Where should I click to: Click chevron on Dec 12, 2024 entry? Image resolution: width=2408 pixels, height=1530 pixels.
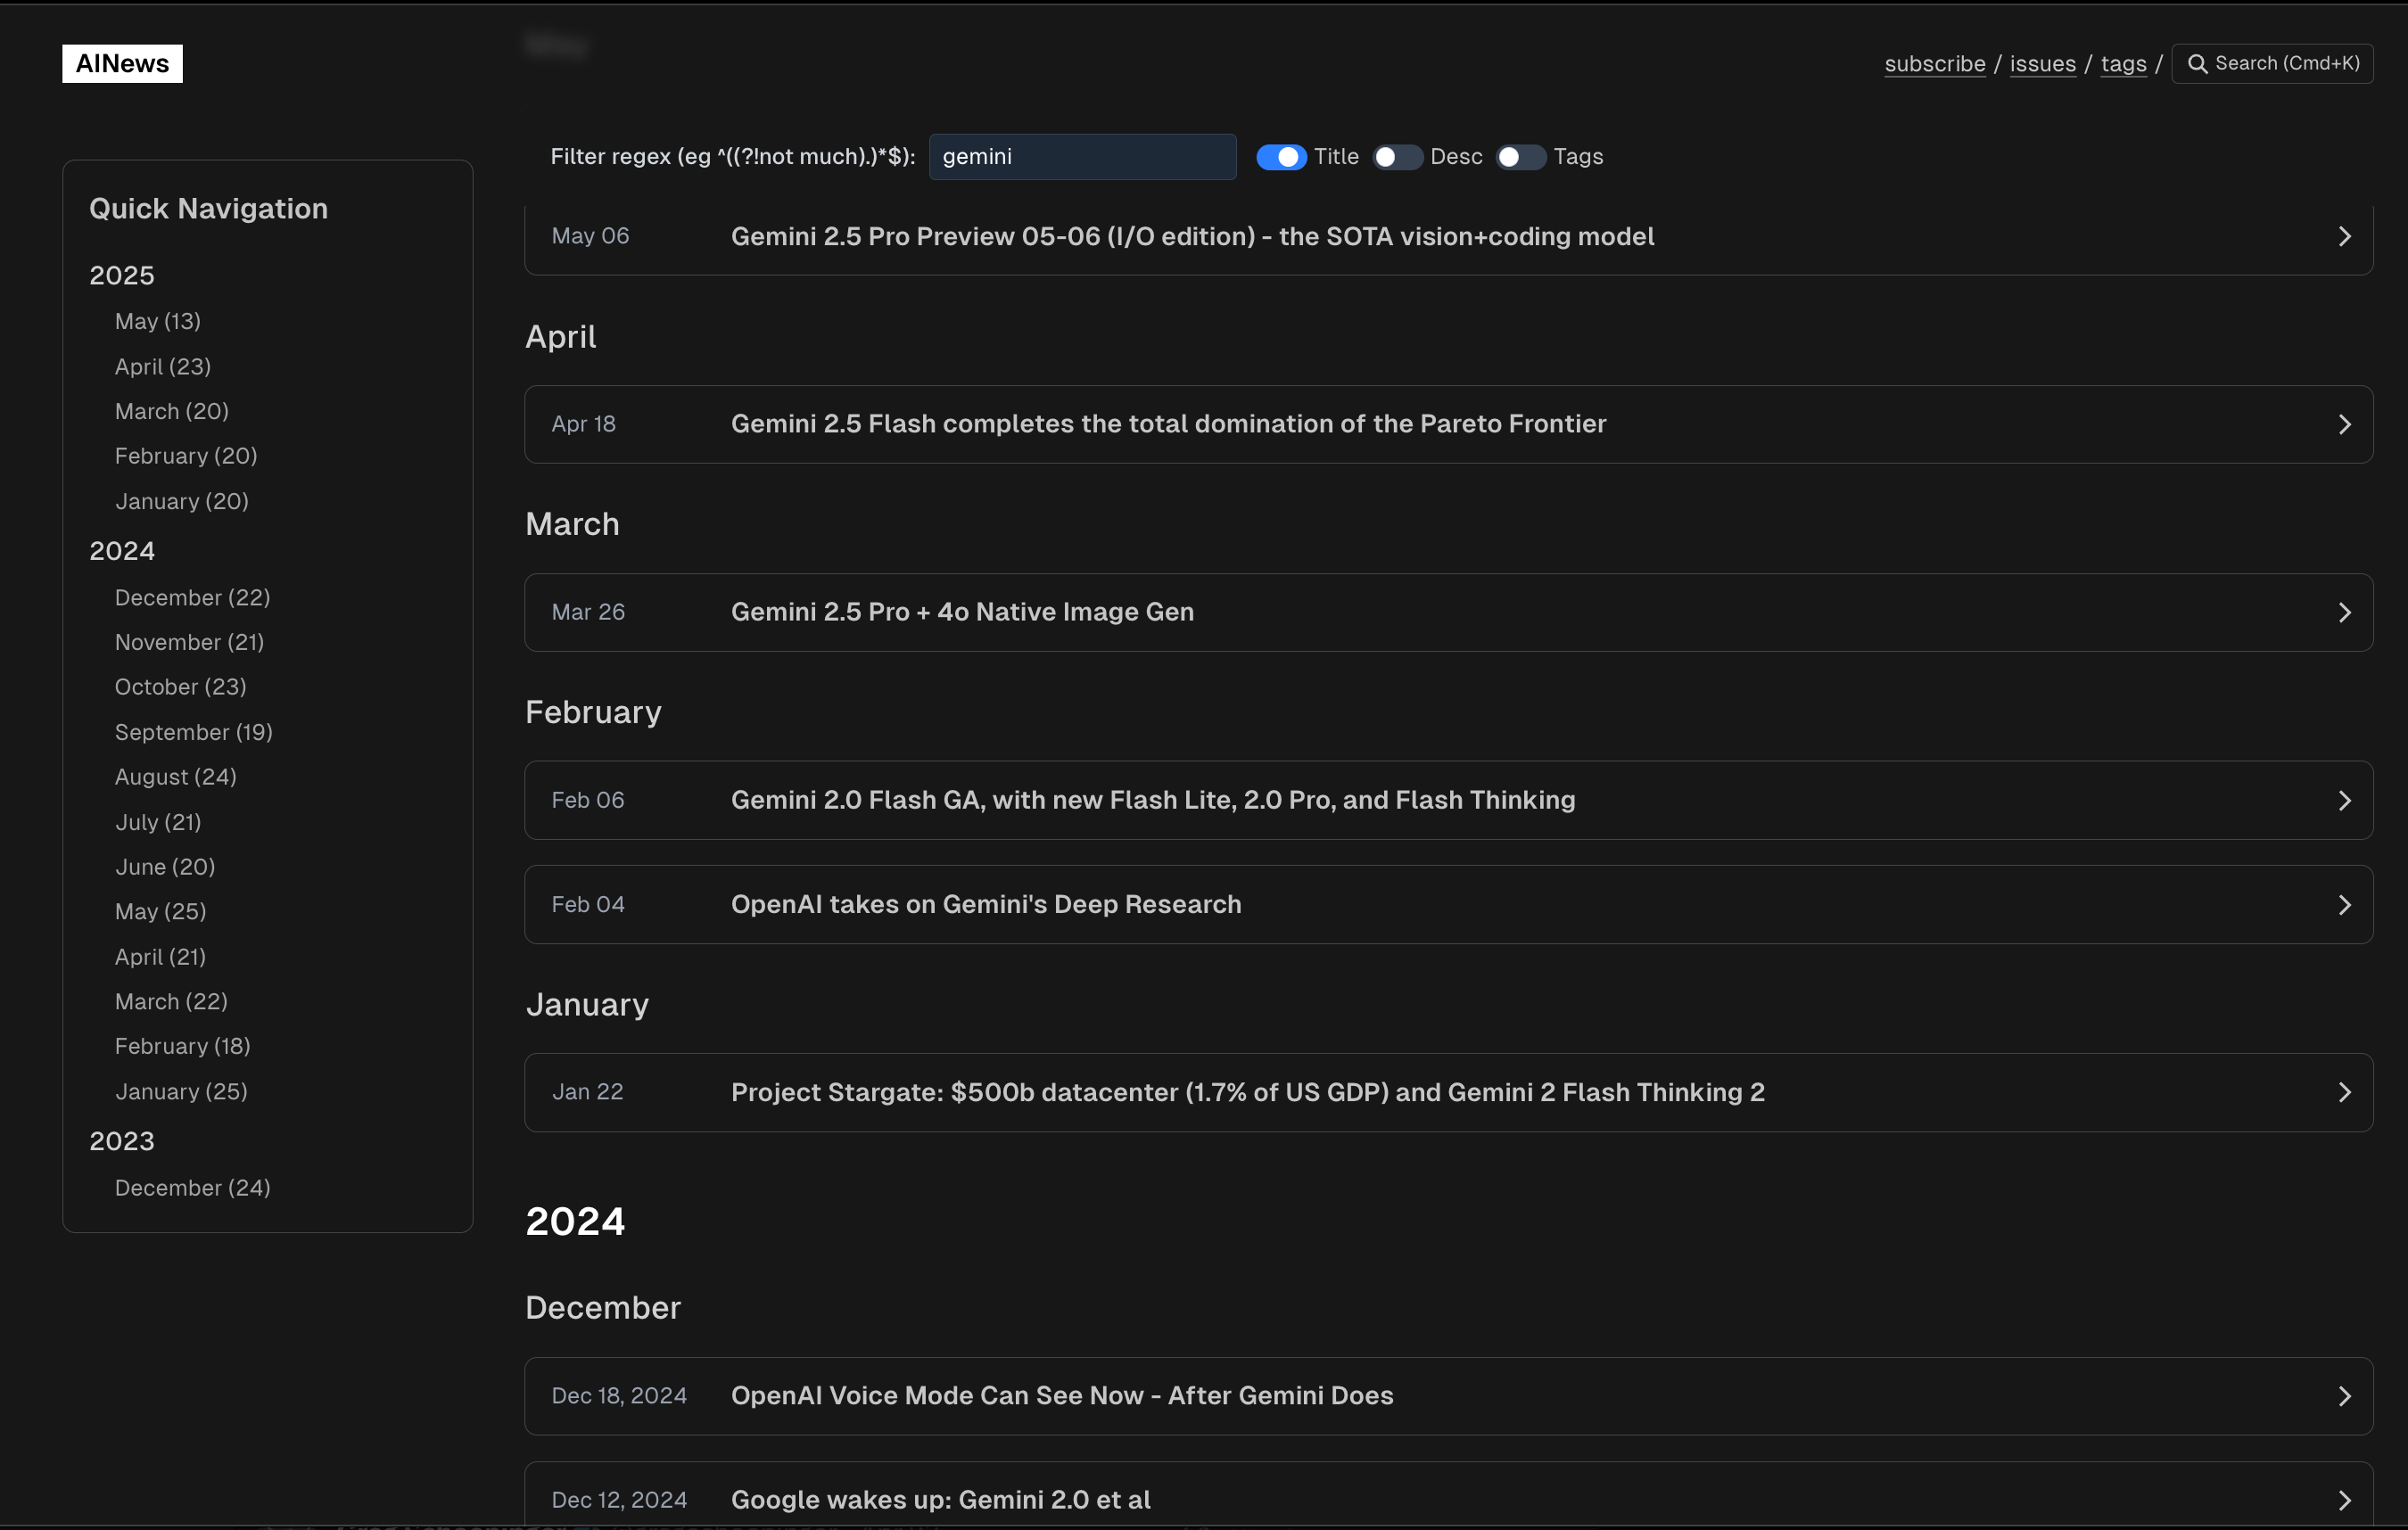pyautogui.click(x=2344, y=1500)
